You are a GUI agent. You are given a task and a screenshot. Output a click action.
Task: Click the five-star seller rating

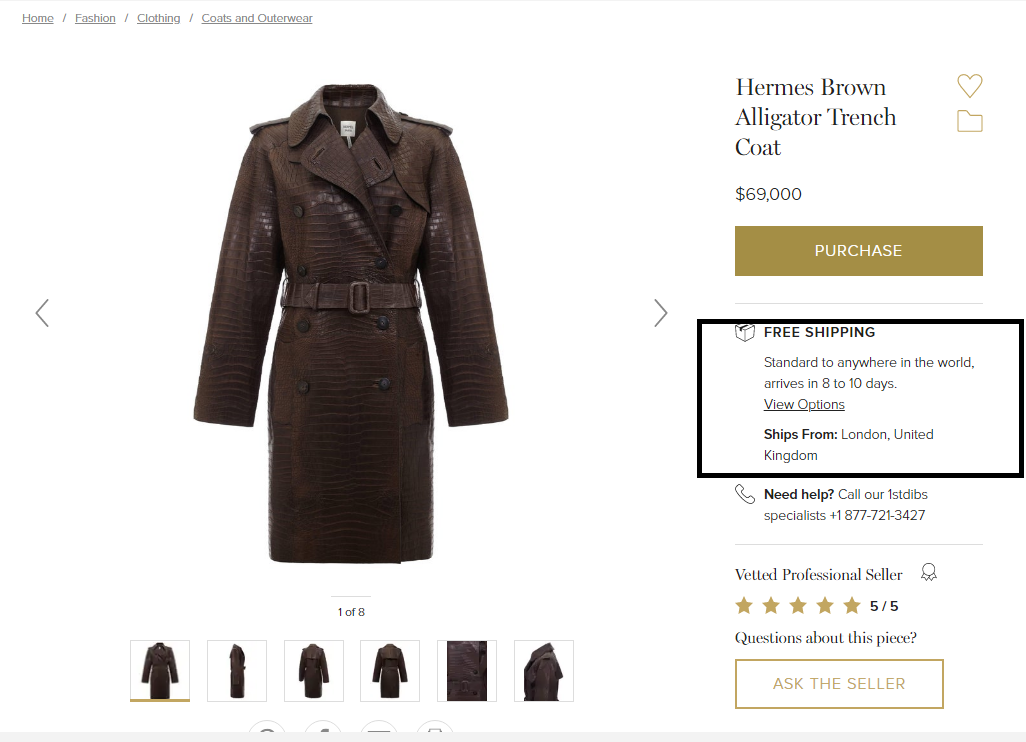pos(817,606)
